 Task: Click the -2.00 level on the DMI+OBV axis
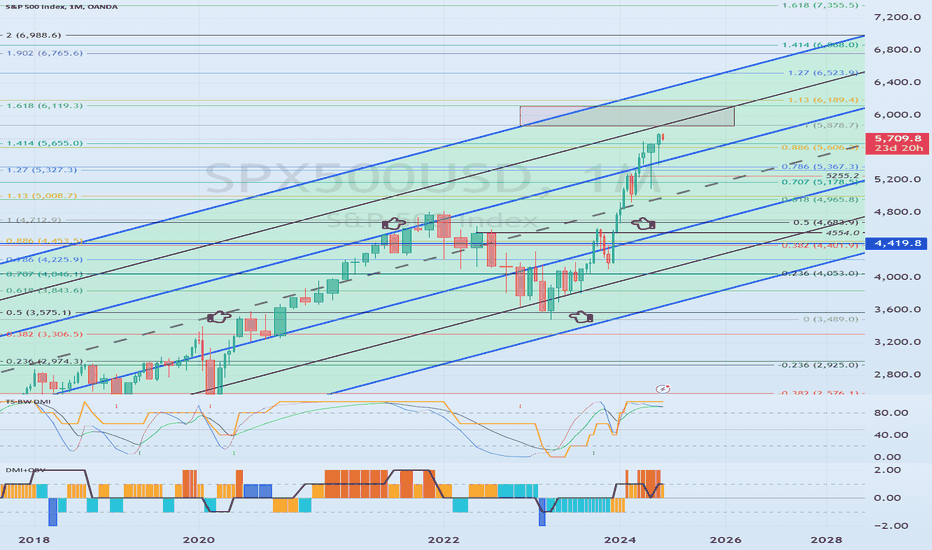click(x=891, y=526)
